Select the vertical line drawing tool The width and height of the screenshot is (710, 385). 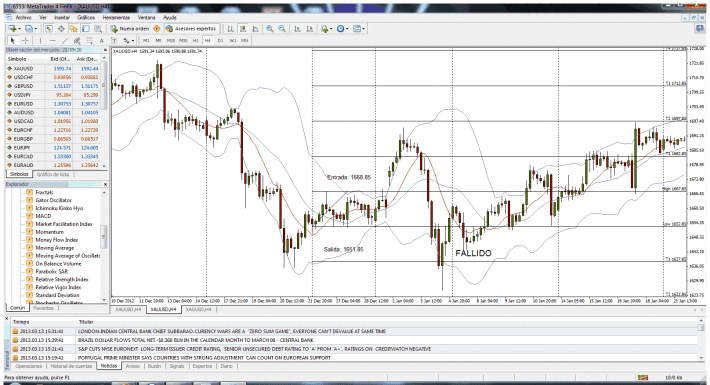point(40,40)
